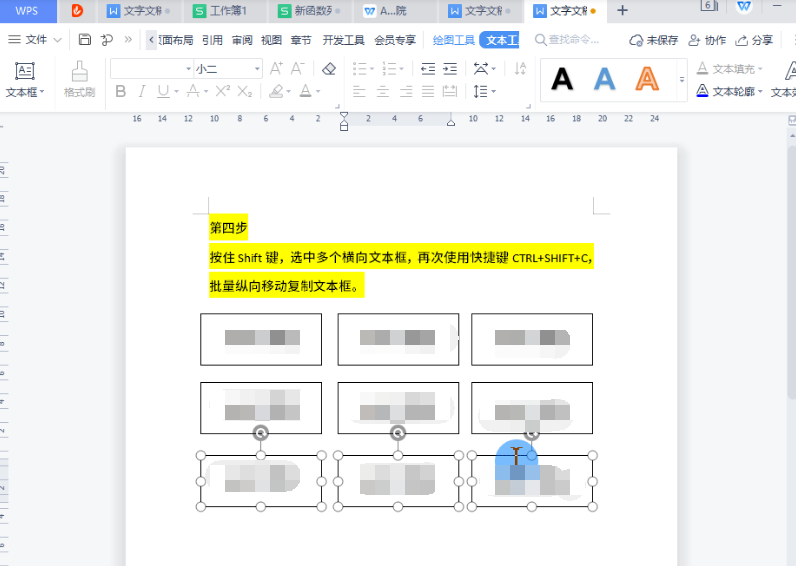Click the 协作 collaborate button
The width and height of the screenshot is (796, 566).
(707, 40)
